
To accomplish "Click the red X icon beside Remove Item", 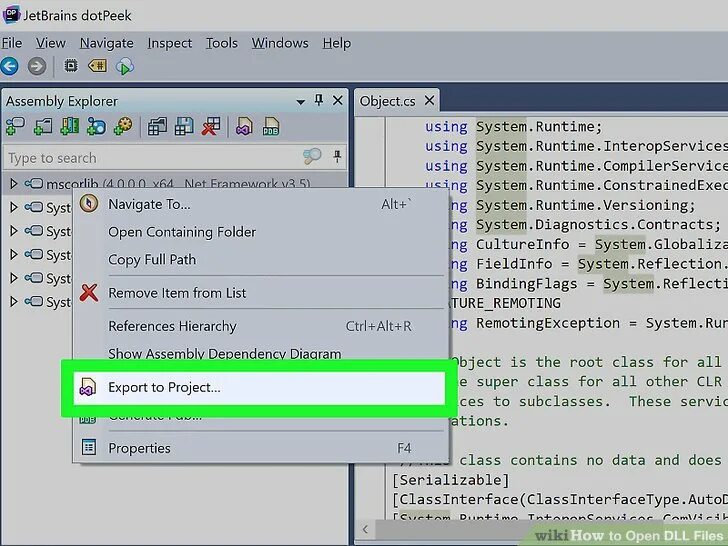I will (89, 292).
